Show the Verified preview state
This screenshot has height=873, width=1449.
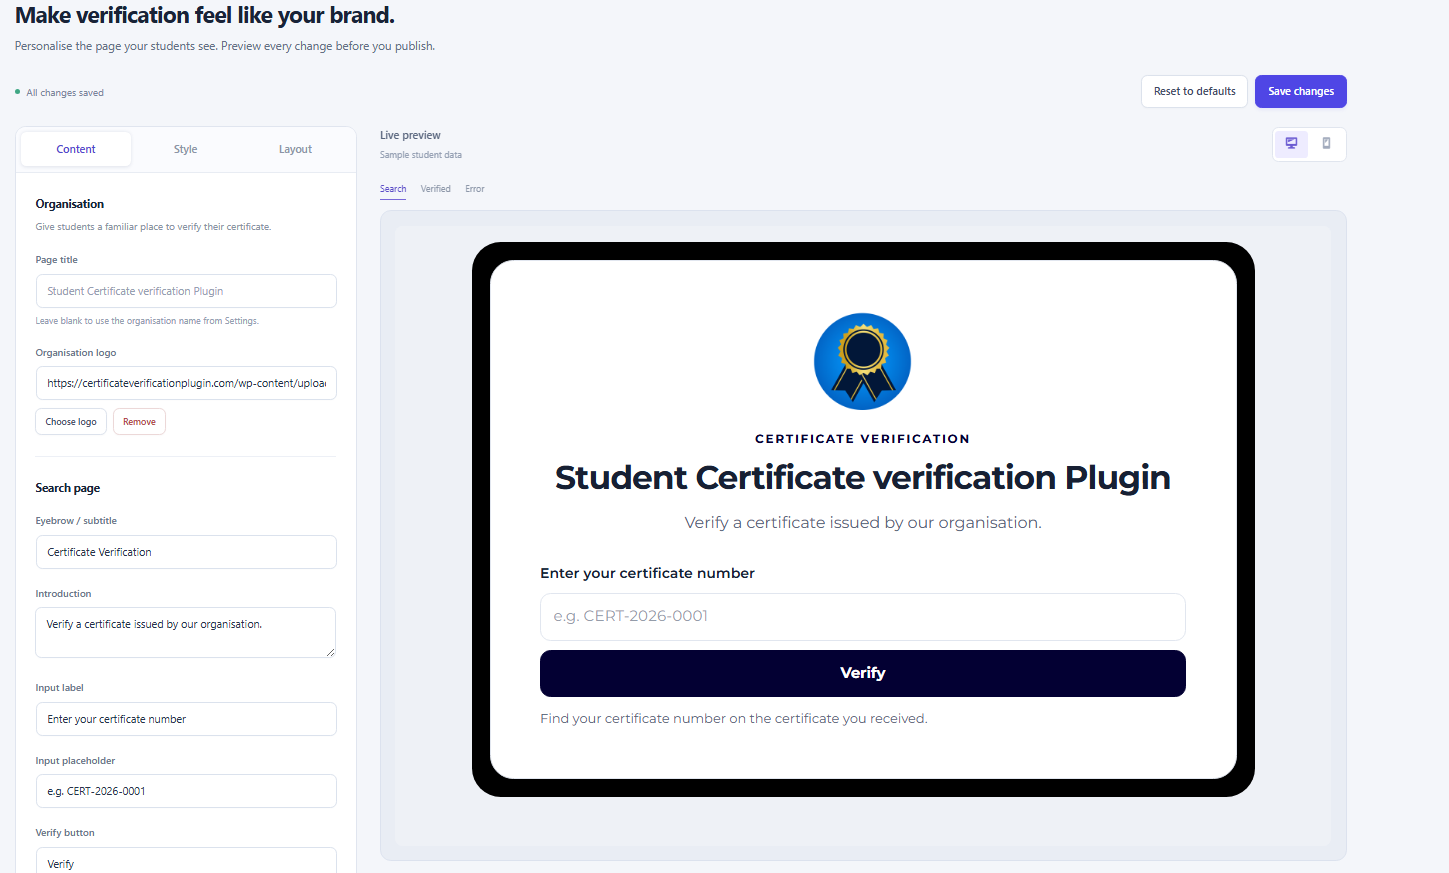point(436,189)
